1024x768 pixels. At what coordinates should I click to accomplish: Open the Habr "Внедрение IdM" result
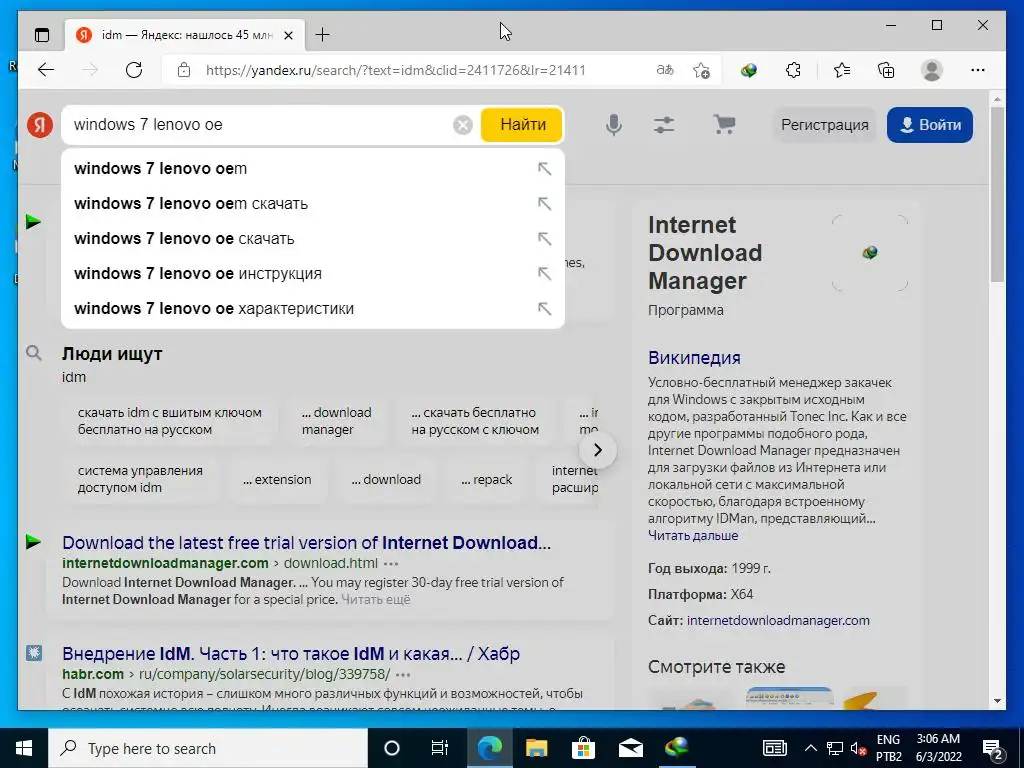(291, 654)
